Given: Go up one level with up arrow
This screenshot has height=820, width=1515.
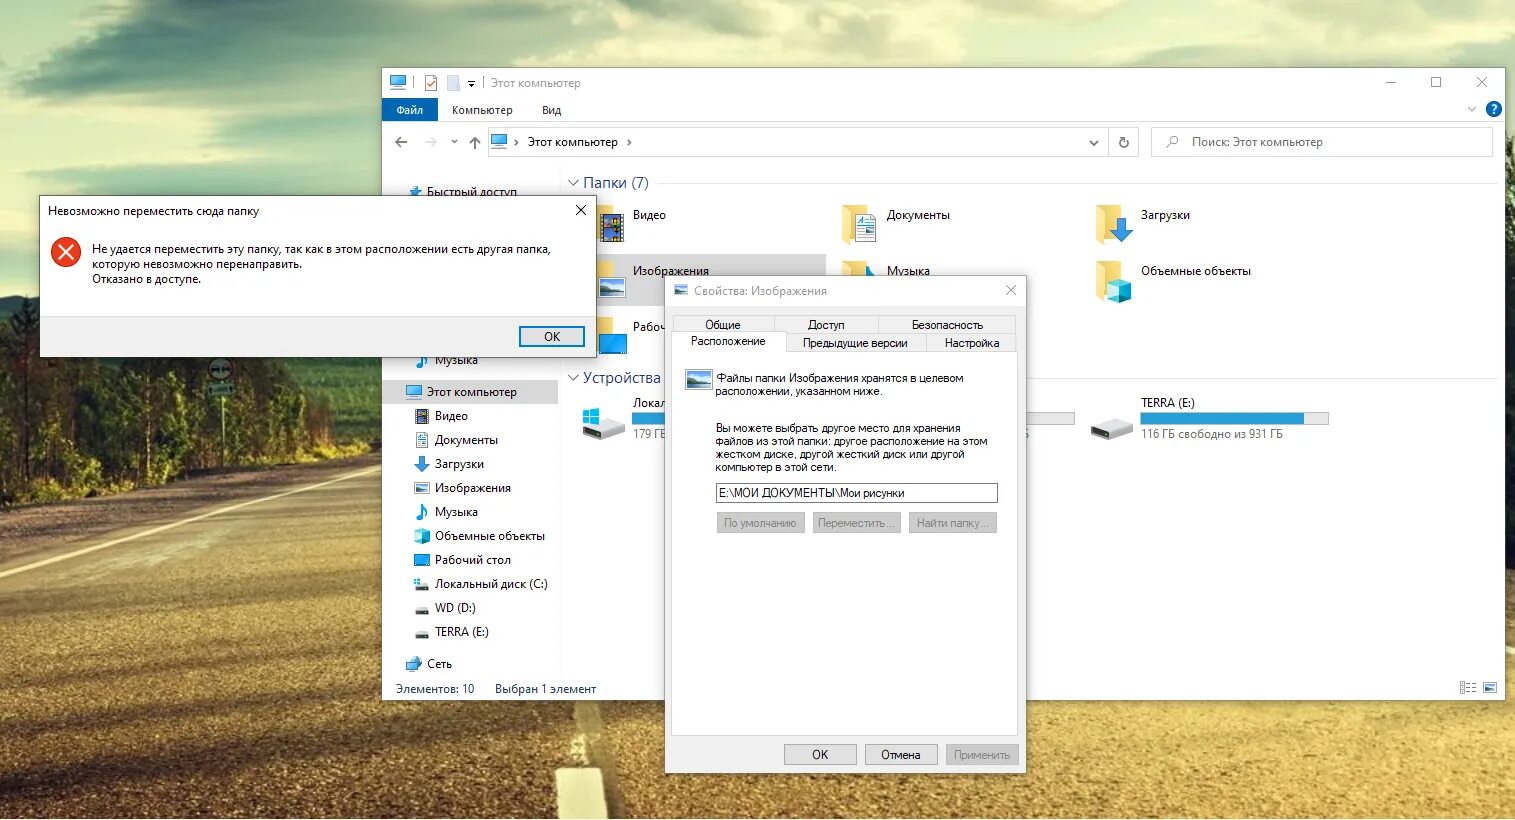Looking at the screenshot, I should pos(475,142).
